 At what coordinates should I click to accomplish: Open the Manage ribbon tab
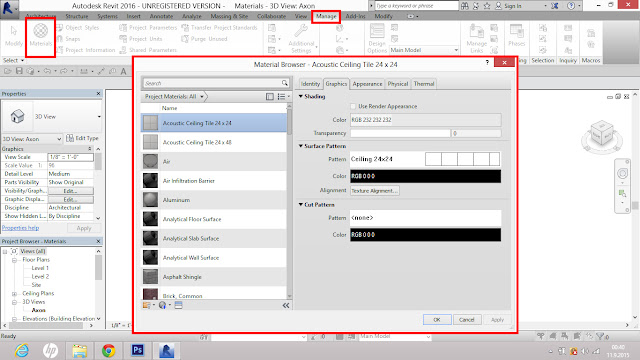[326, 16]
